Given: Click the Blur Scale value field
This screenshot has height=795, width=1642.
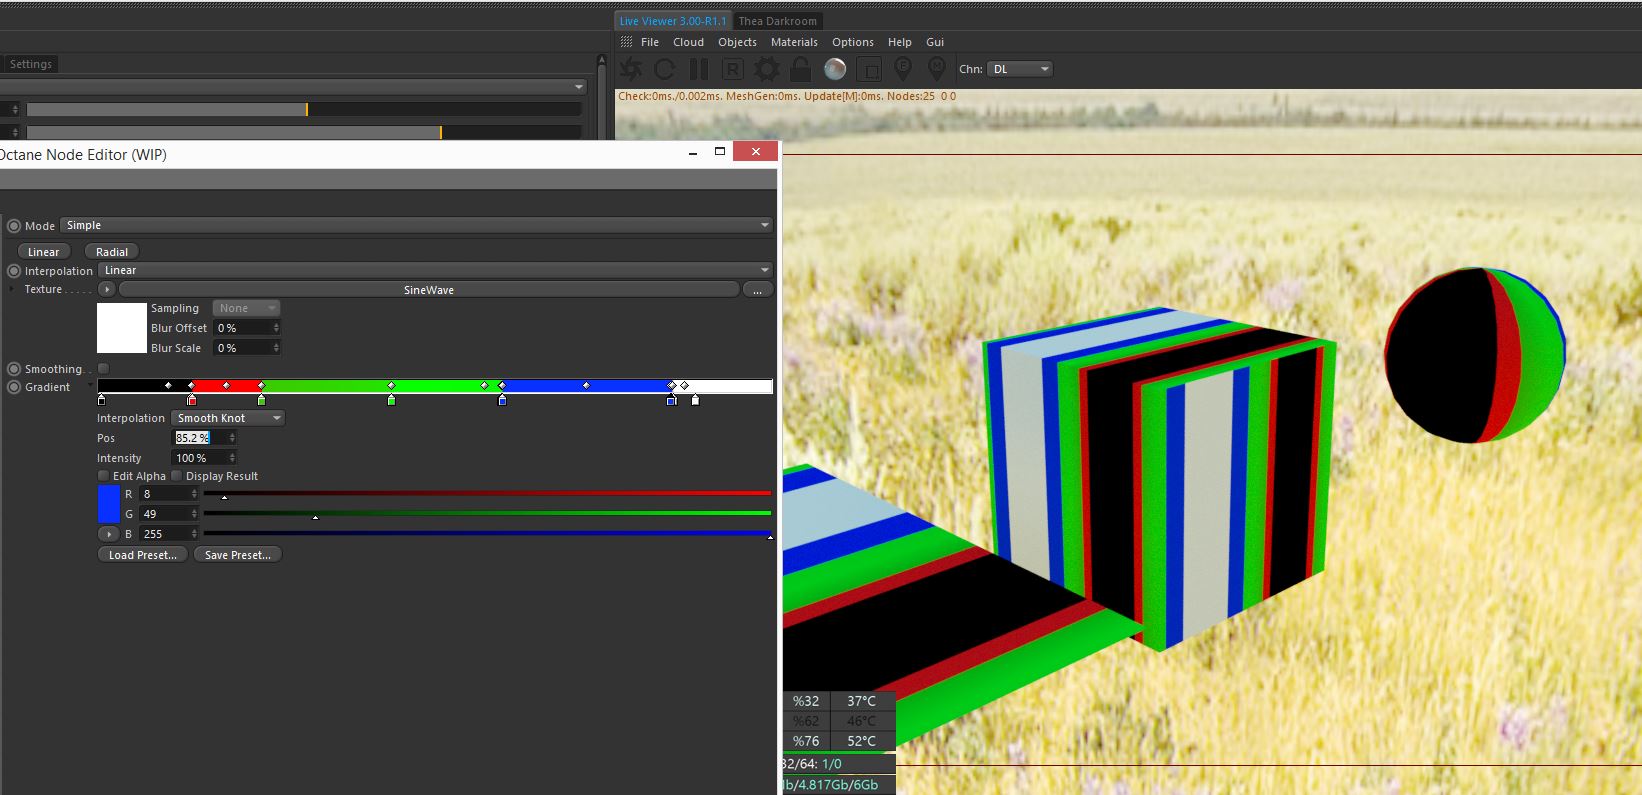Looking at the screenshot, I should 247,348.
